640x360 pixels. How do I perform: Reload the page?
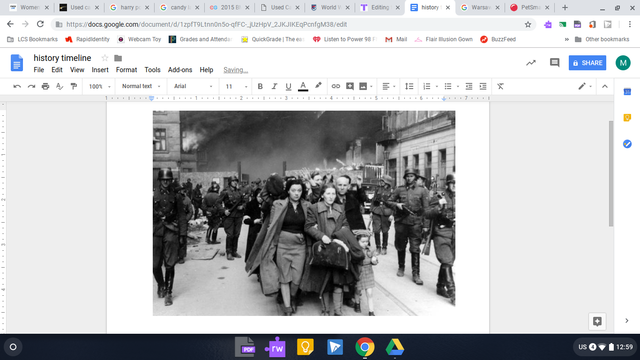(x=40, y=24)
